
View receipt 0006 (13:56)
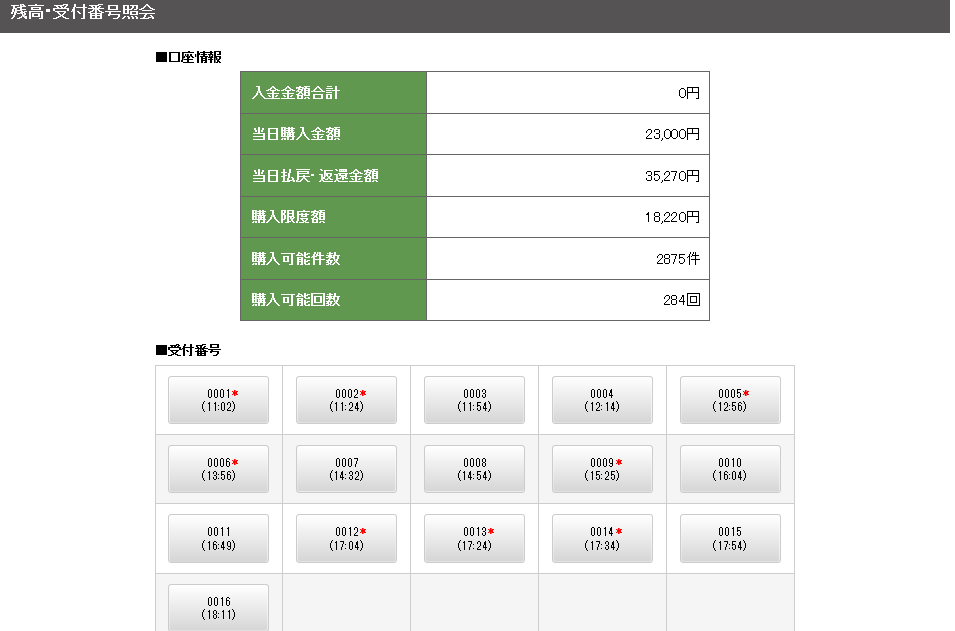[x=218, y=469]
